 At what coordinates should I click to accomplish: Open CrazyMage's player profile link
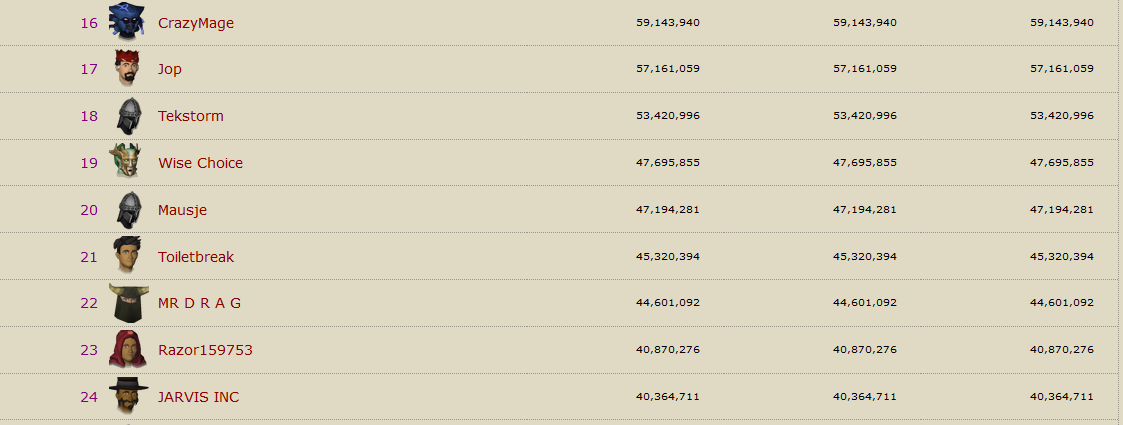click(x=196, y=23)
